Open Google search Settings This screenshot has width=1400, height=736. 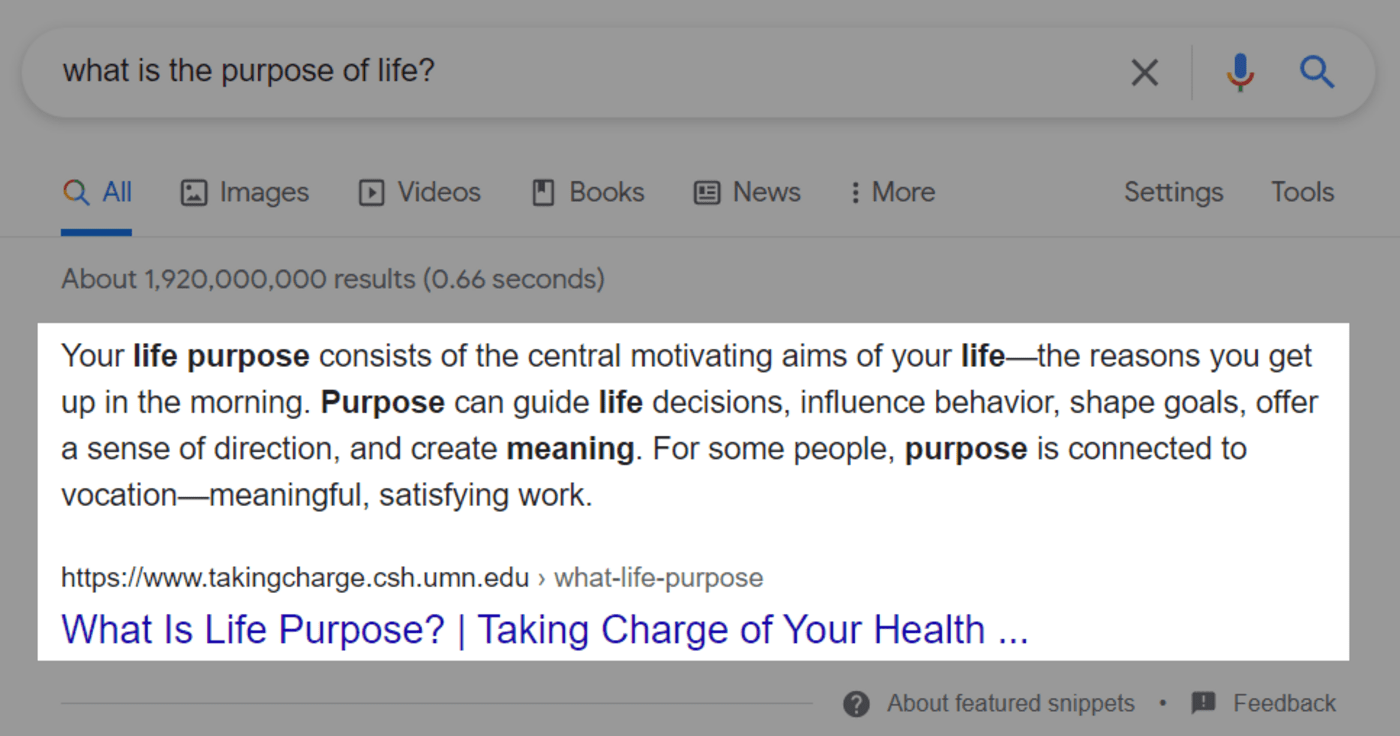pyautogui.click(x=1173, y=191)
